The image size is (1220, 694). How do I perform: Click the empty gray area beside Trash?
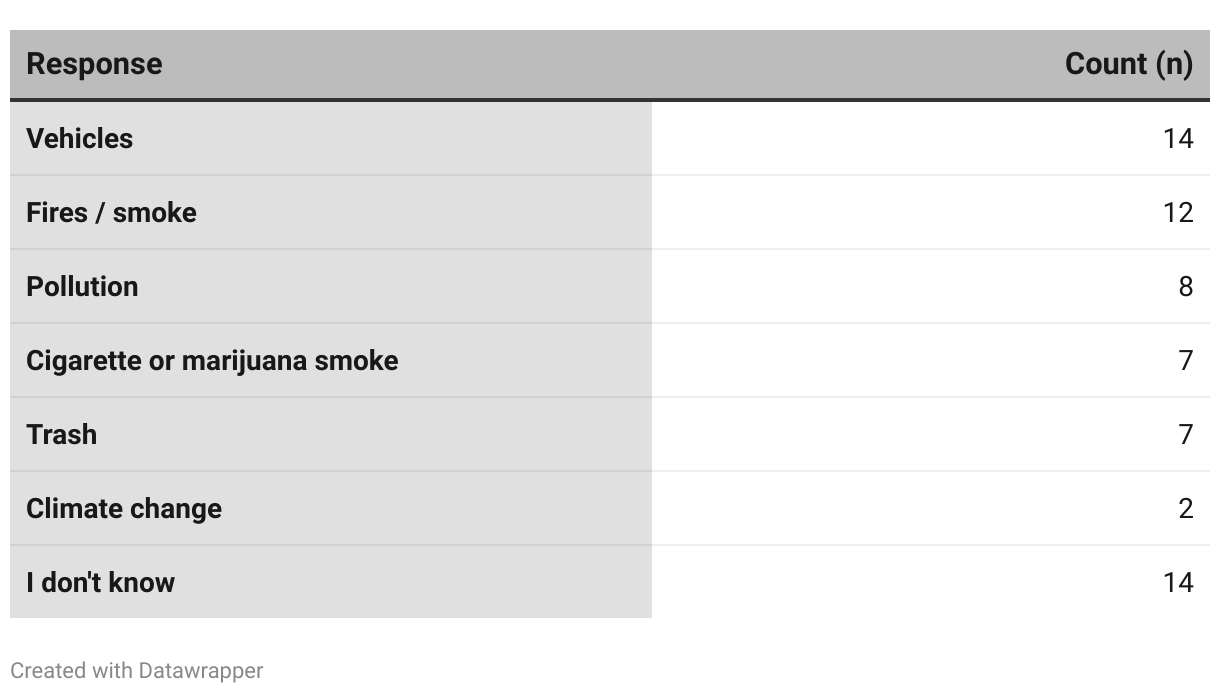(x=374, y=434)
